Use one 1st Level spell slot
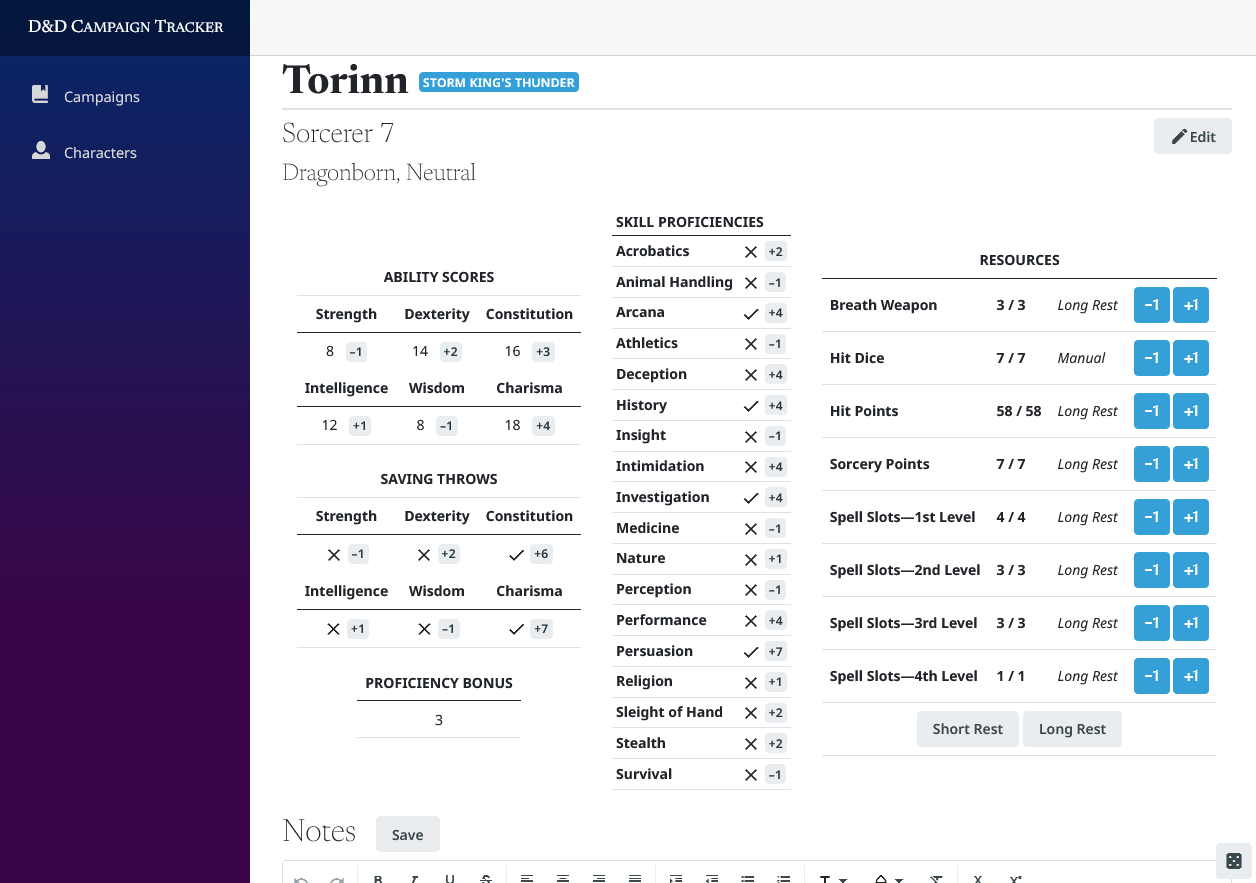 click(x=1151, y=517)
